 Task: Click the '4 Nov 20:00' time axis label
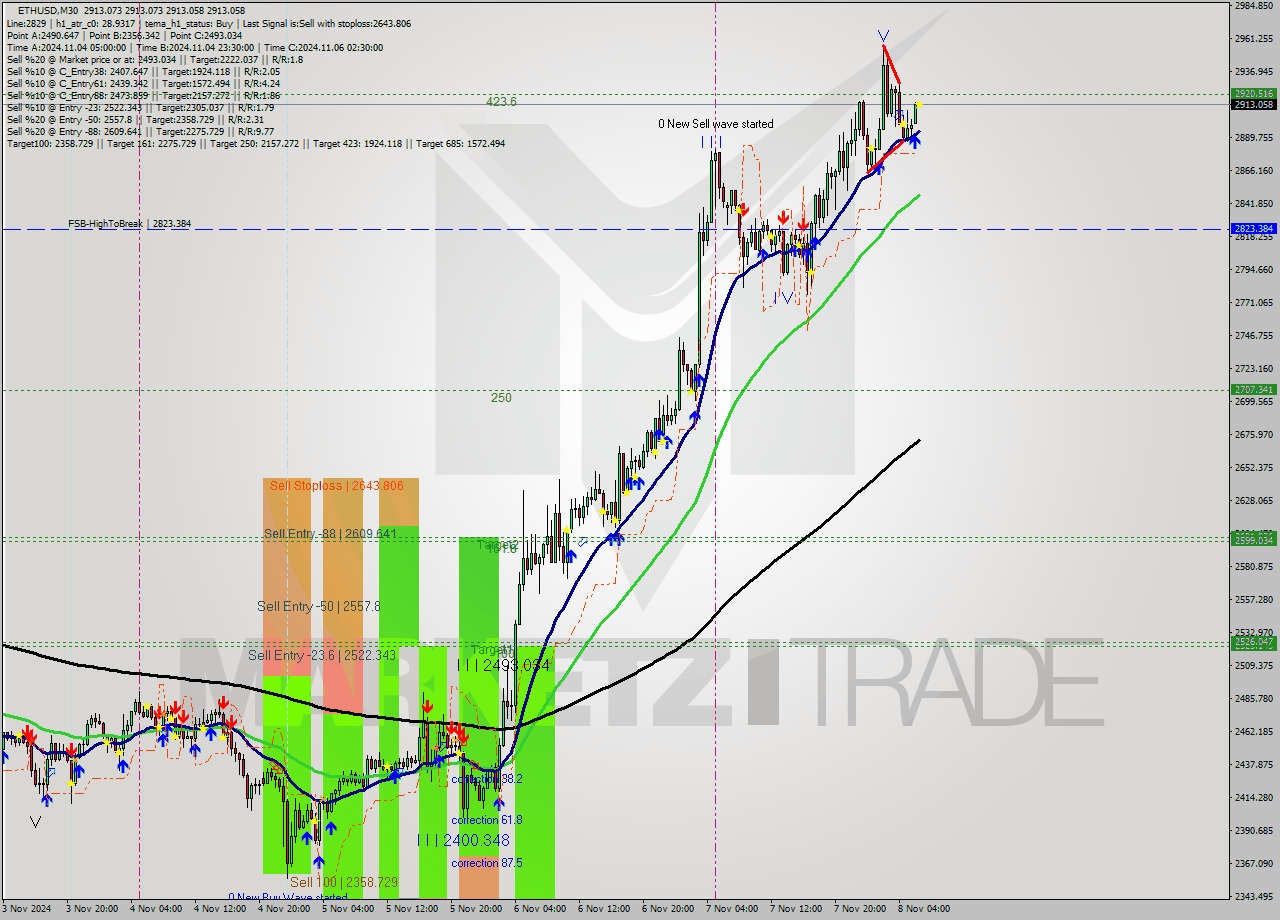283,909
